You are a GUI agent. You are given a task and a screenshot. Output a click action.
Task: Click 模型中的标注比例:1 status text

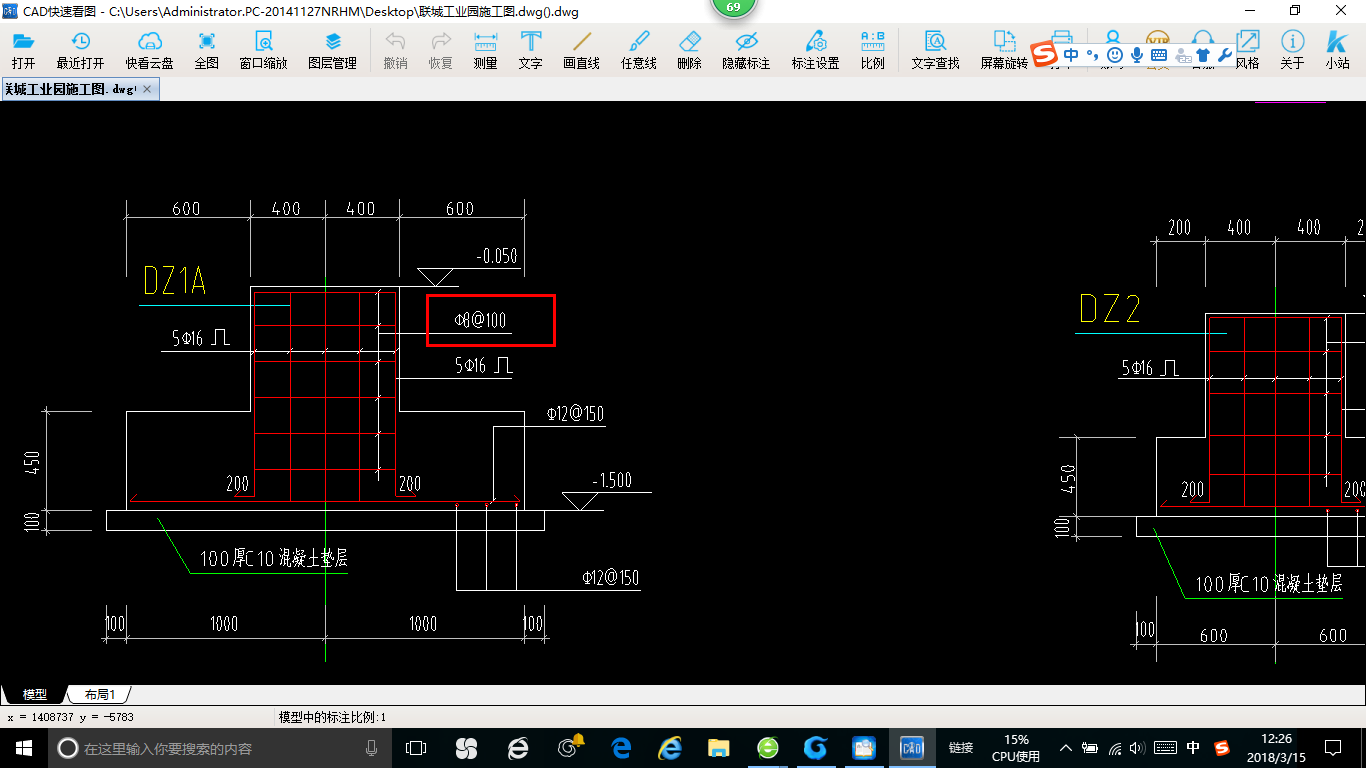[x=332, y=717]
